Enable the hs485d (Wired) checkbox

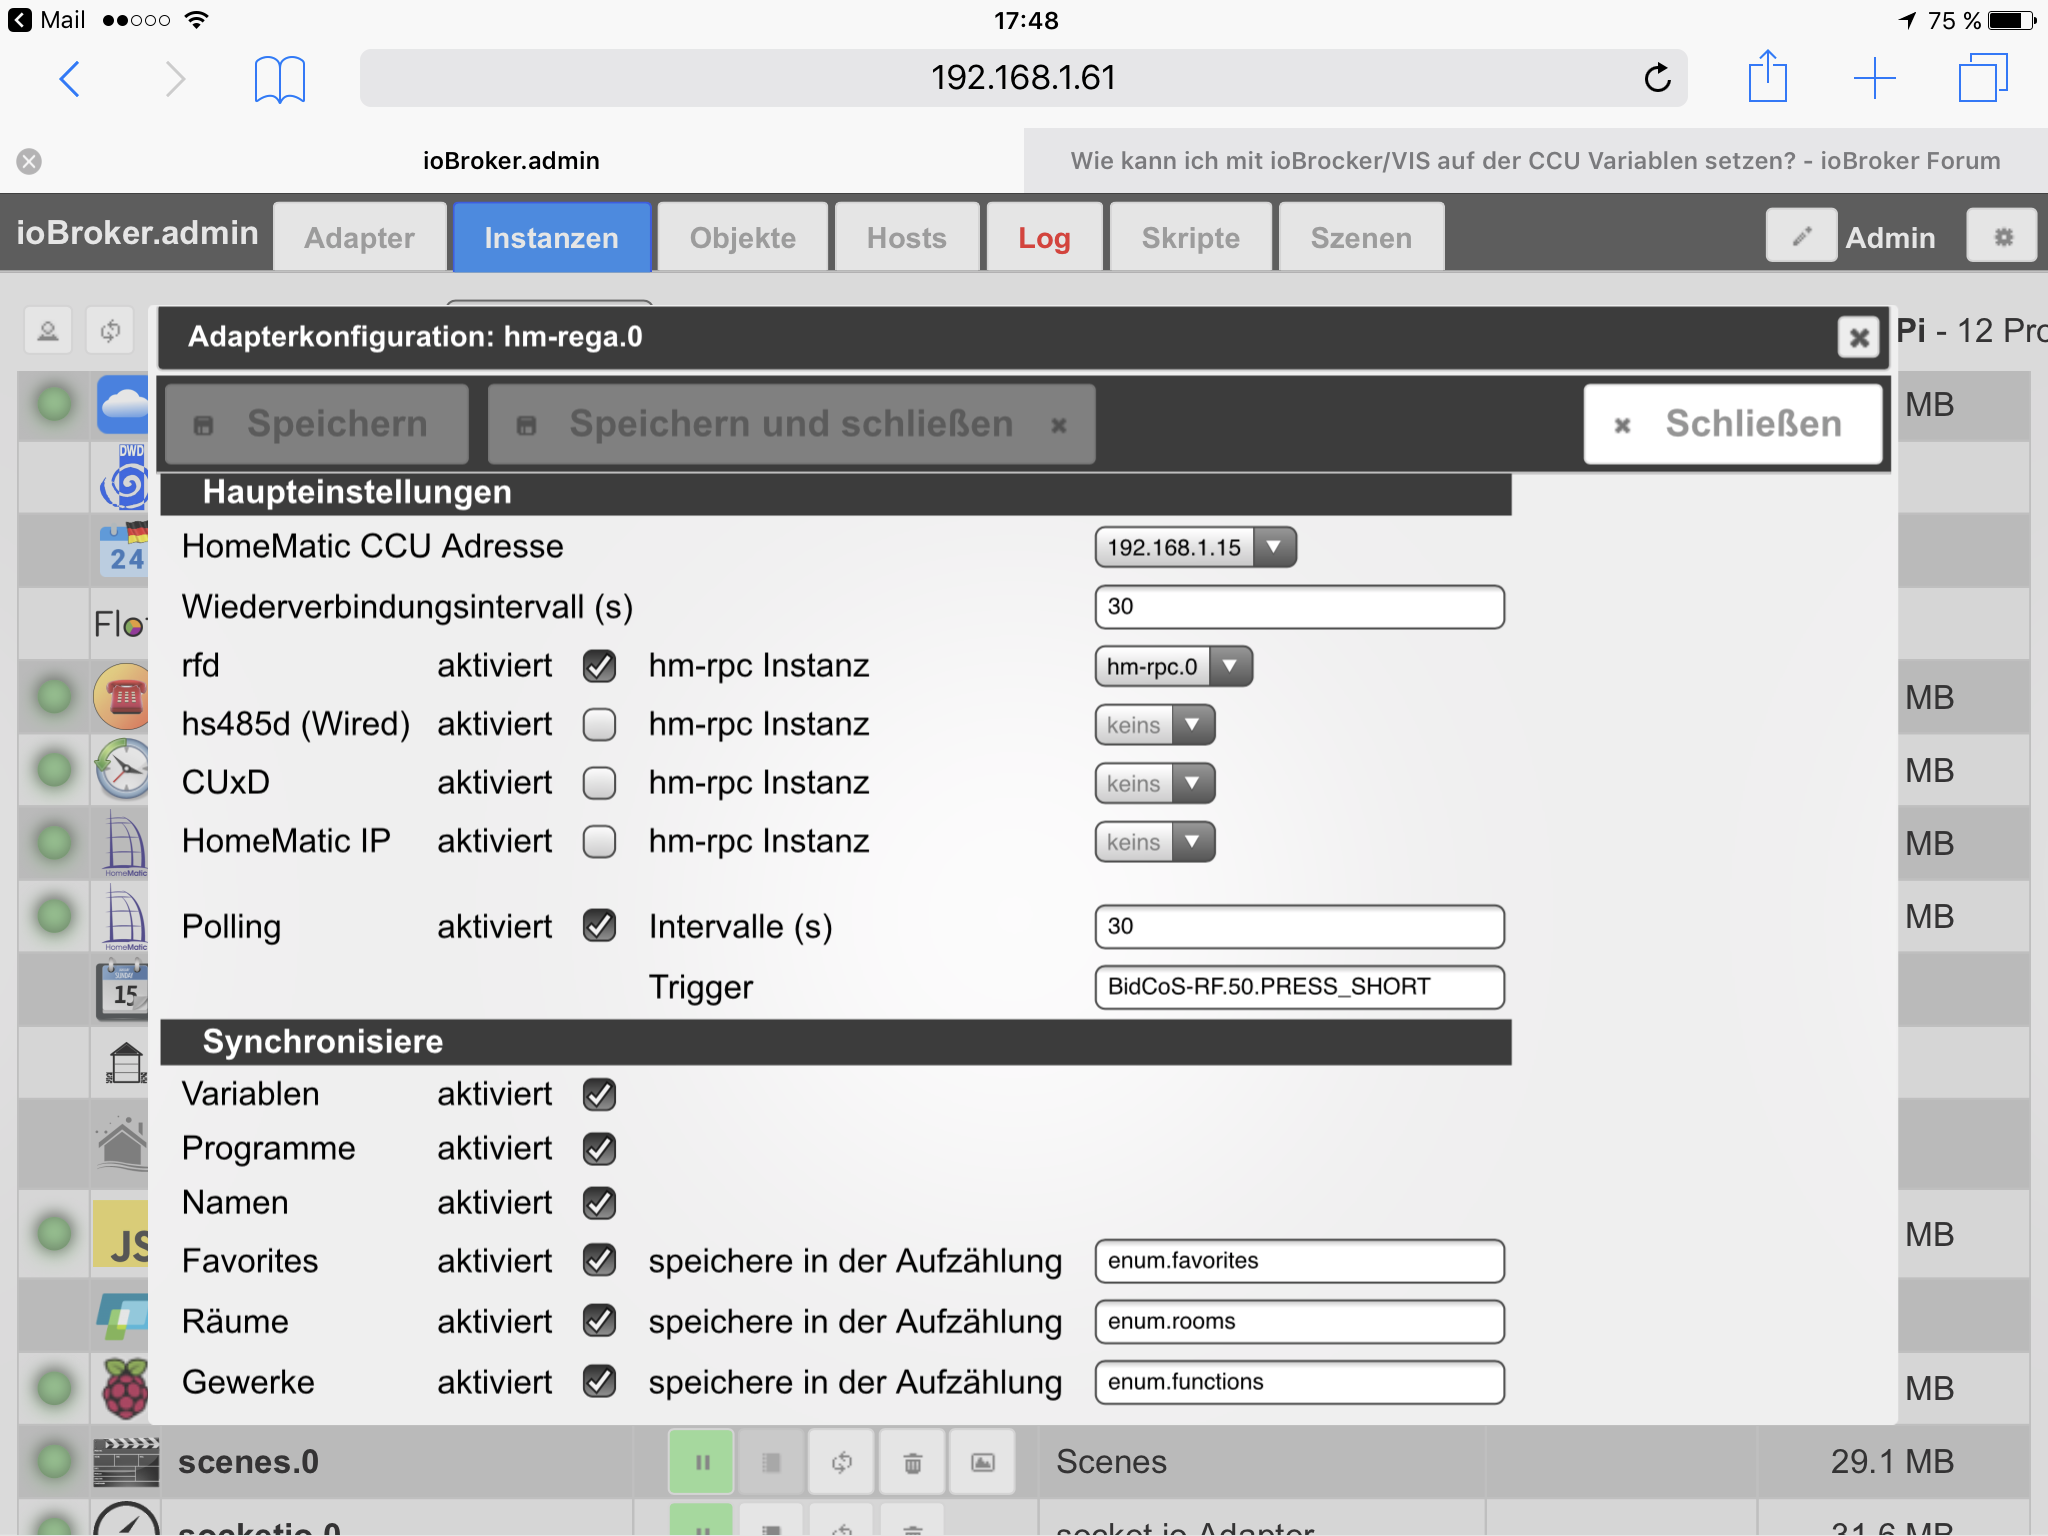click(x=599, y=724)
